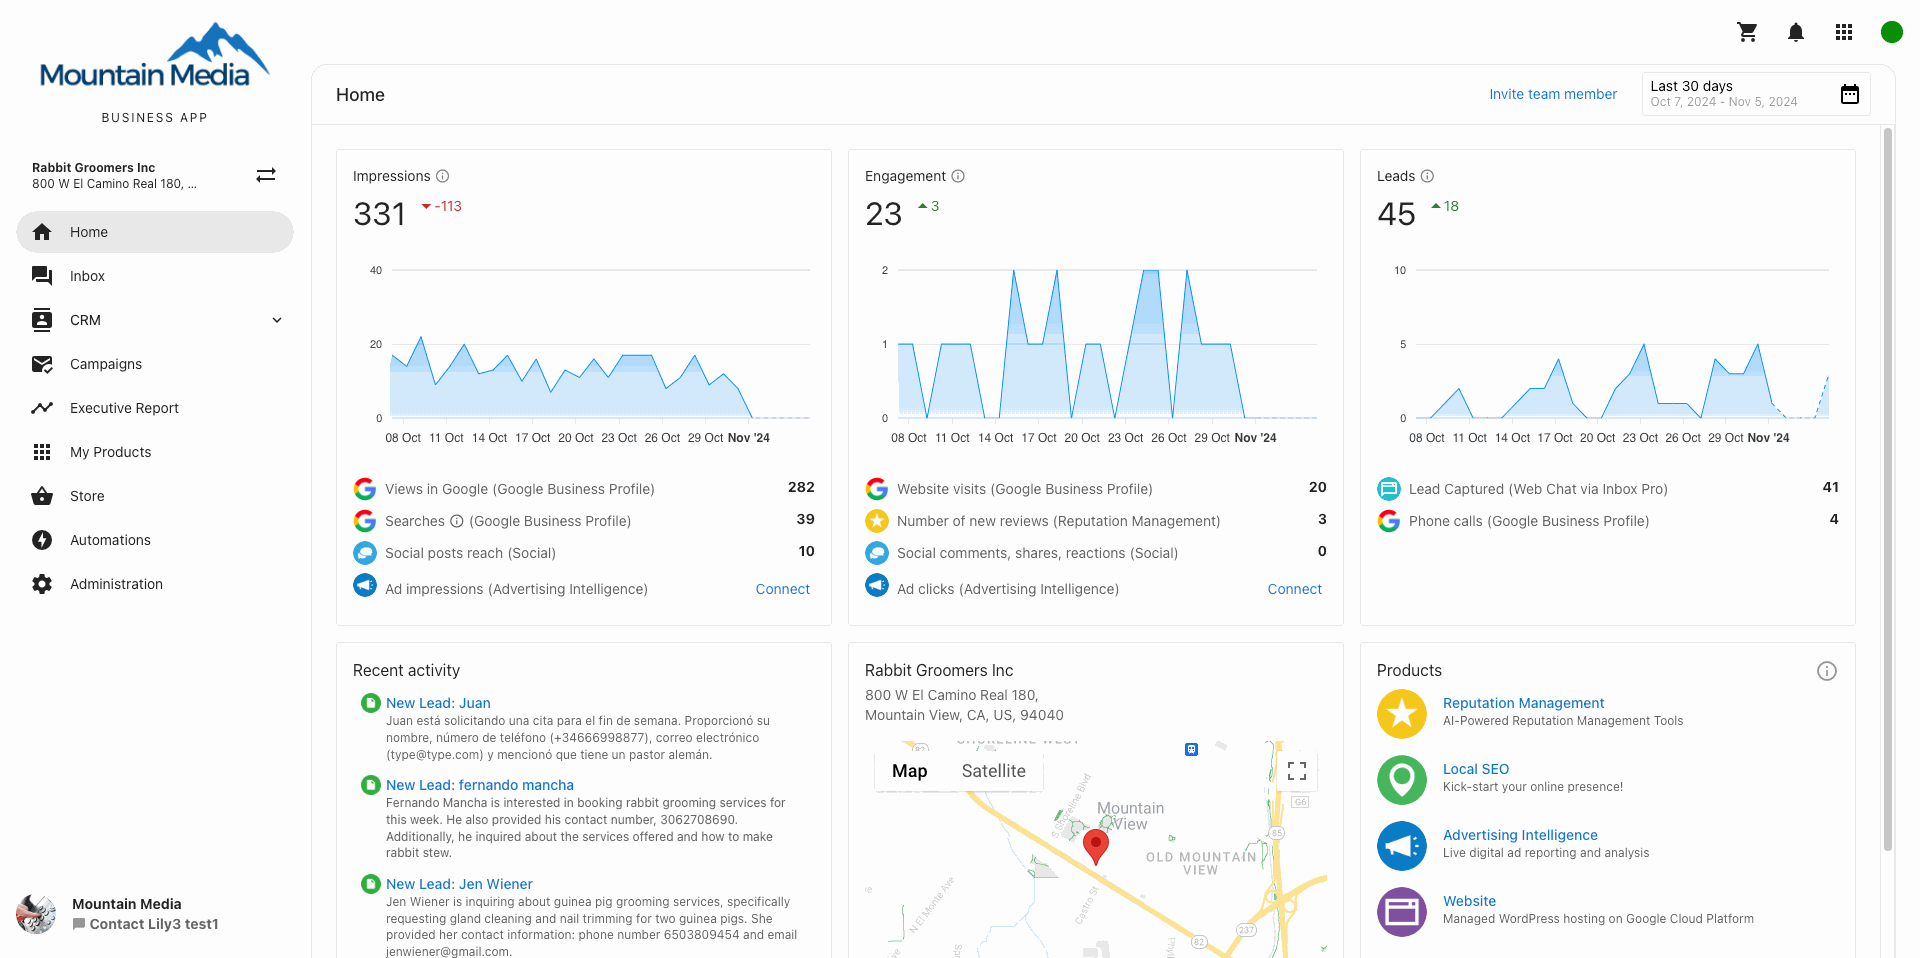The image size is (1920, 958).
Task: Click the Impressions total 331
Action: (x=379, y=214)
